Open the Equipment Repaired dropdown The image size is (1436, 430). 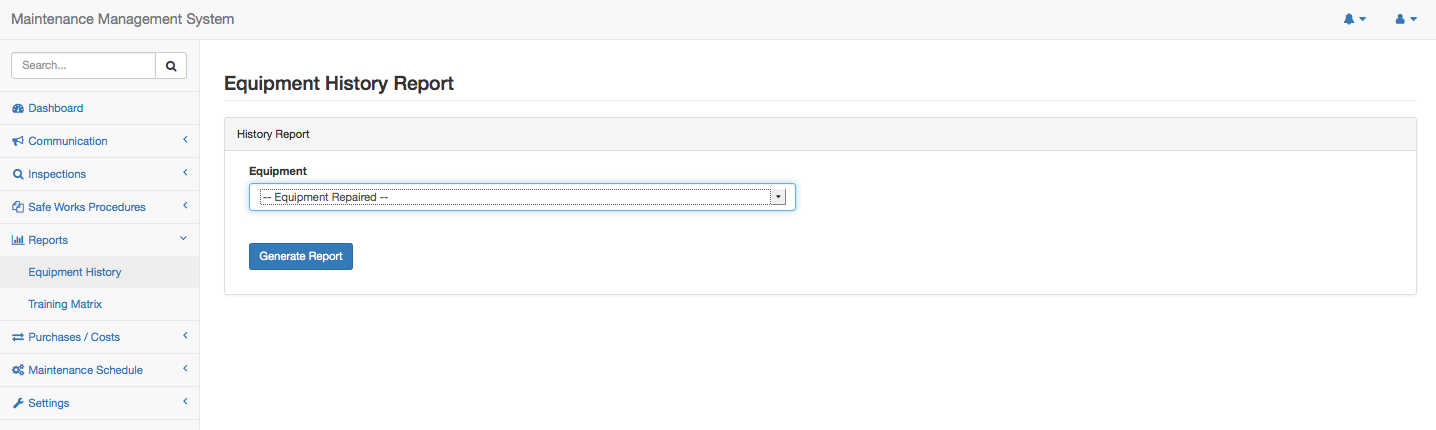522,197
